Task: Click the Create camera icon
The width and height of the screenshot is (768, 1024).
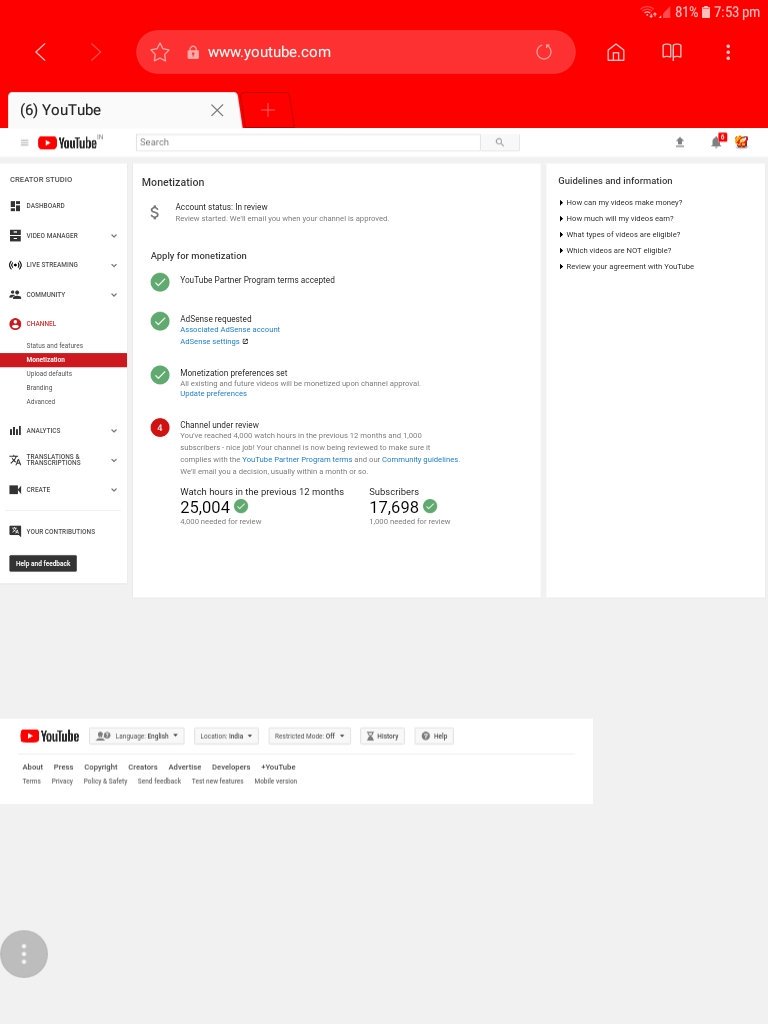Action: tap(15, 490)
